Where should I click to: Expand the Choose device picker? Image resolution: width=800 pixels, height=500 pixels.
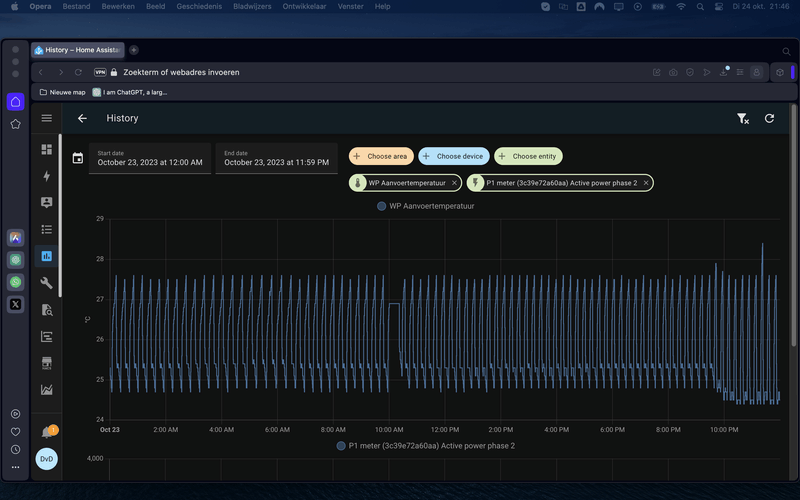453,156
